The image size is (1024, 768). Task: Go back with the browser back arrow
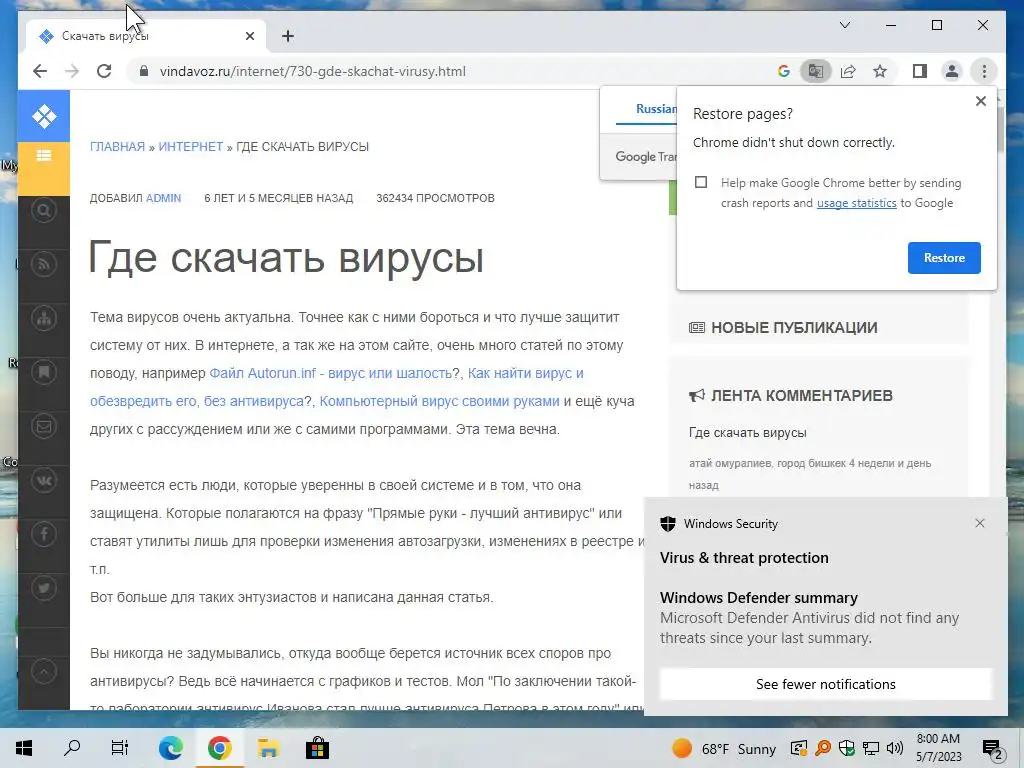click(40, 71)
